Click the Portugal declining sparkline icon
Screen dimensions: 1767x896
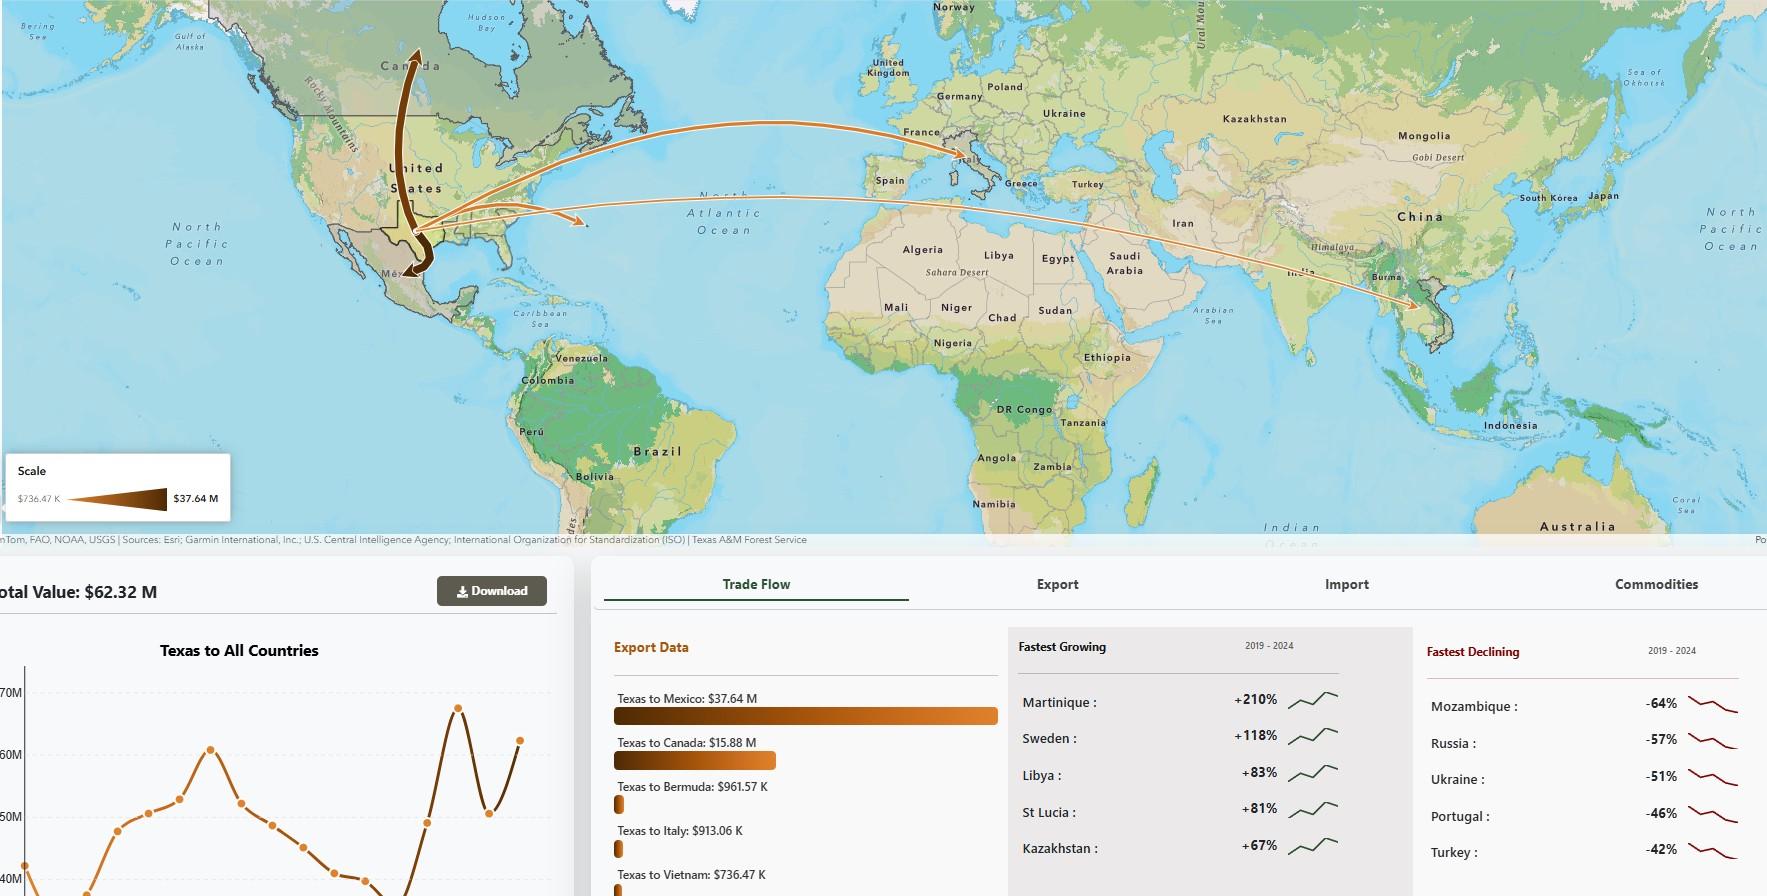(1713, 814)
